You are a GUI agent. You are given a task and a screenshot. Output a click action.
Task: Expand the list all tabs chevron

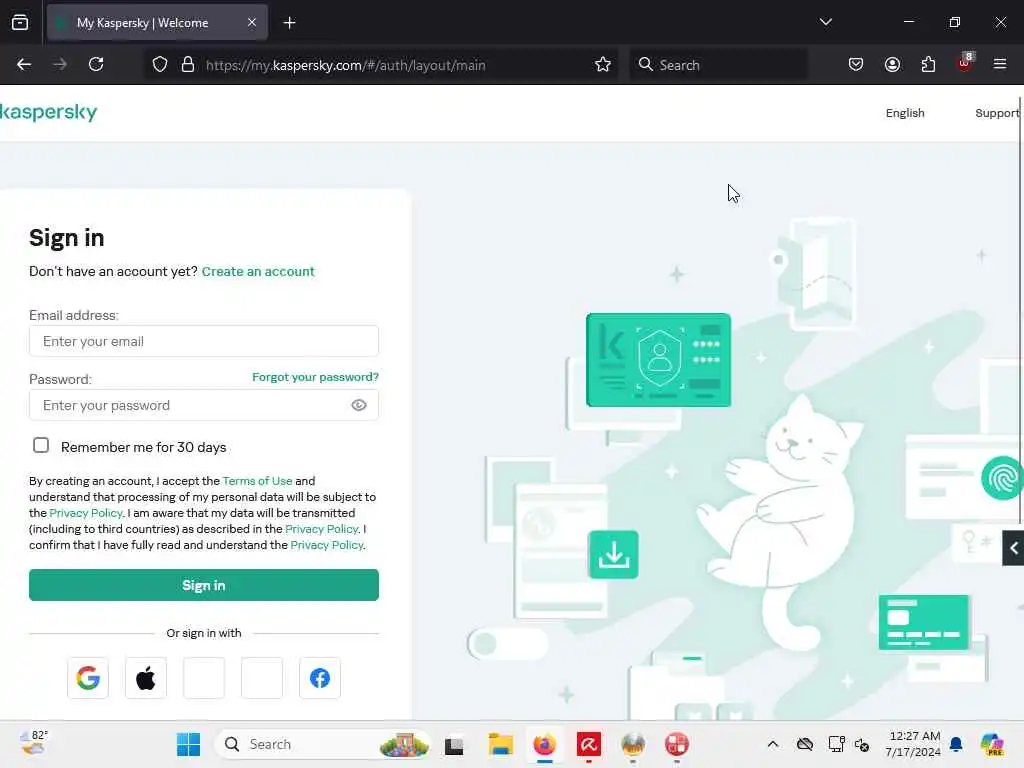(825, 22)
